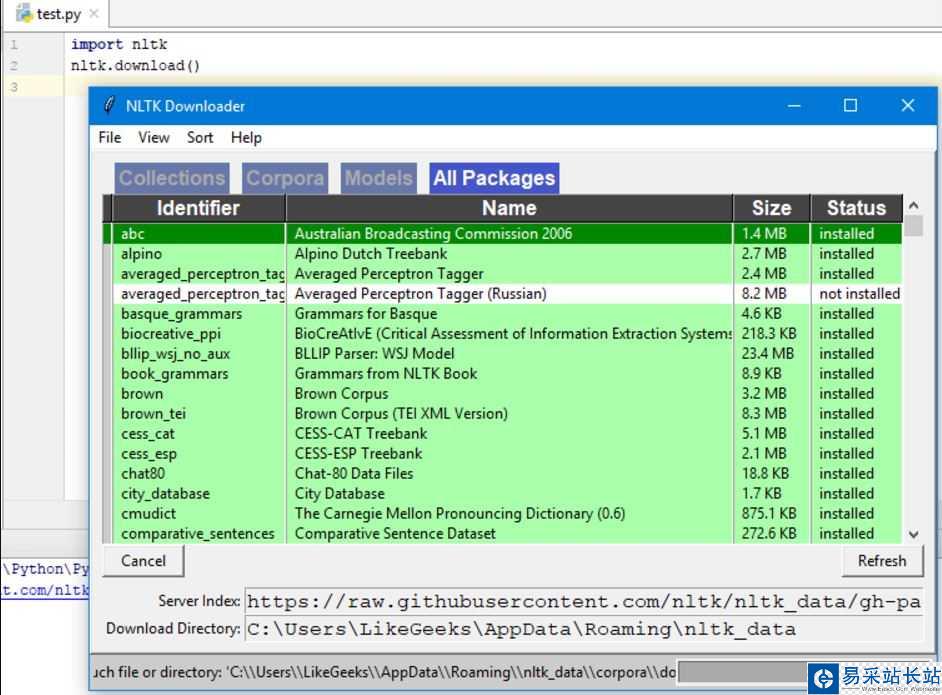Click line number 3 in editor gutter

(x=14, y=87)
